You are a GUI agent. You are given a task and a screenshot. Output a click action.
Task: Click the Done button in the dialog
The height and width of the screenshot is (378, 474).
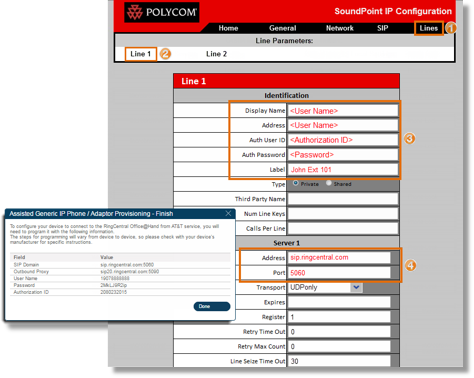click(212, 306)
